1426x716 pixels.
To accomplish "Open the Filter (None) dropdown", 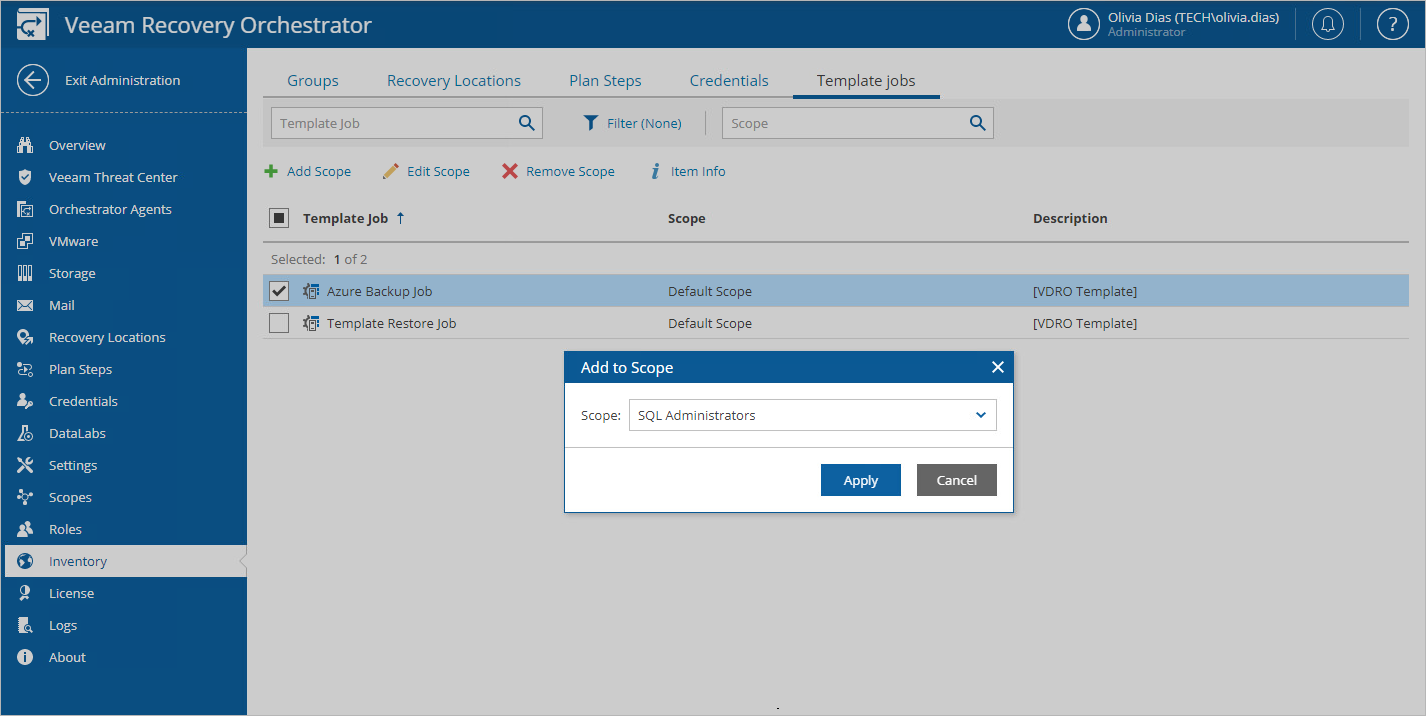I will pos(632,123).
